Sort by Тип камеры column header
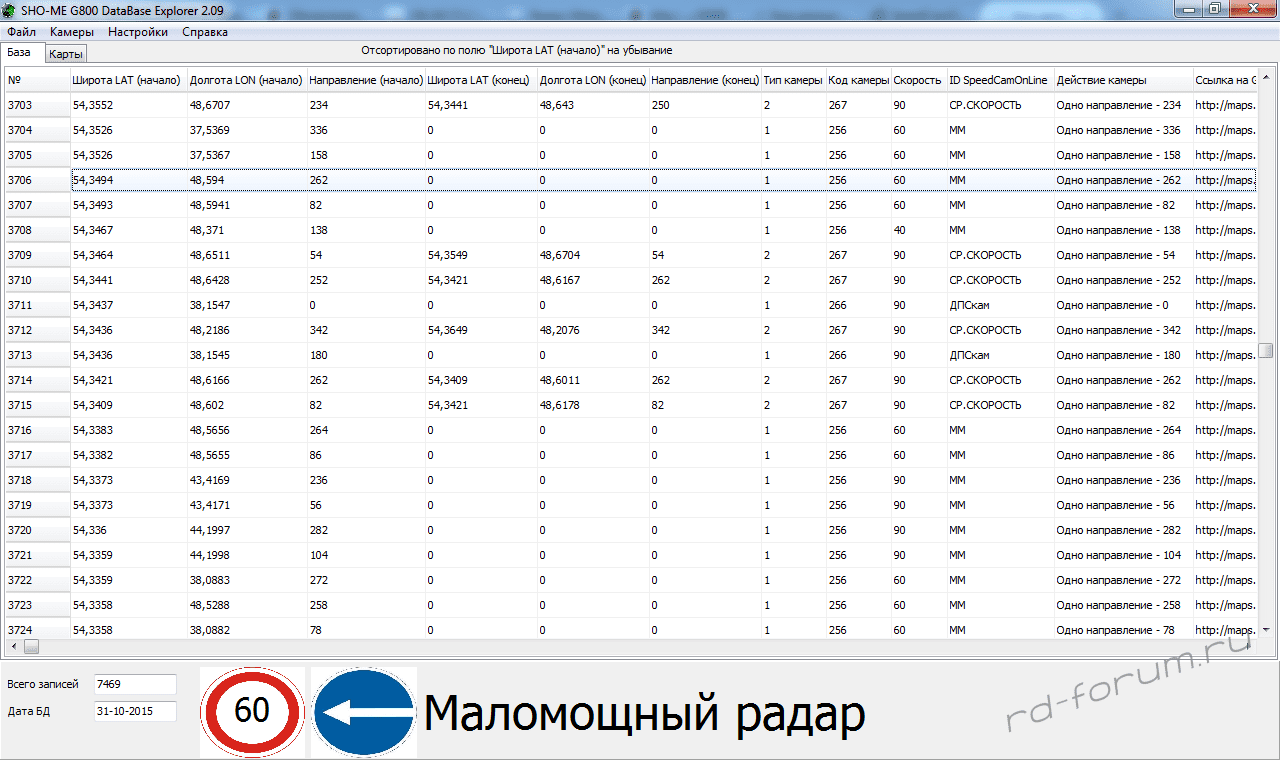This screenshot has width=1280, height=760. click(x=794, y=80)
